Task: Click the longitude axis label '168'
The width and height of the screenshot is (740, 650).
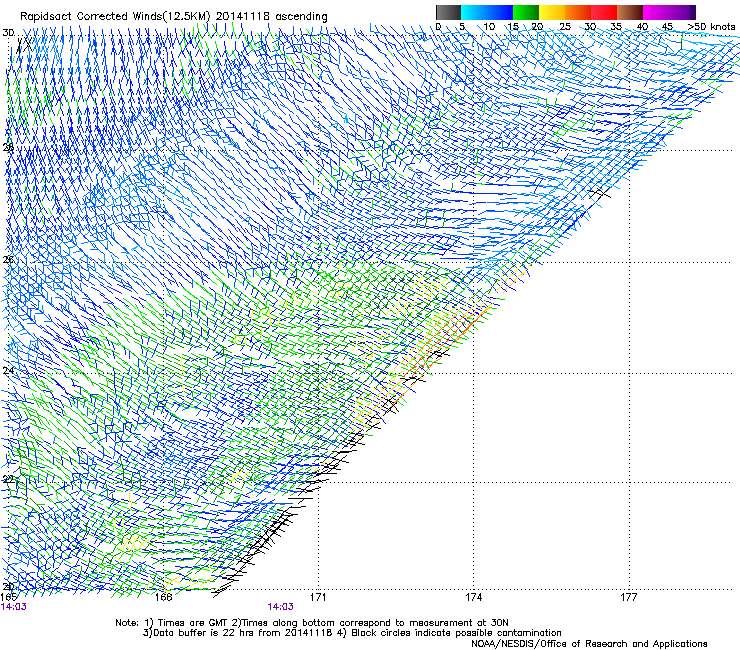Action: pos(163,598)
